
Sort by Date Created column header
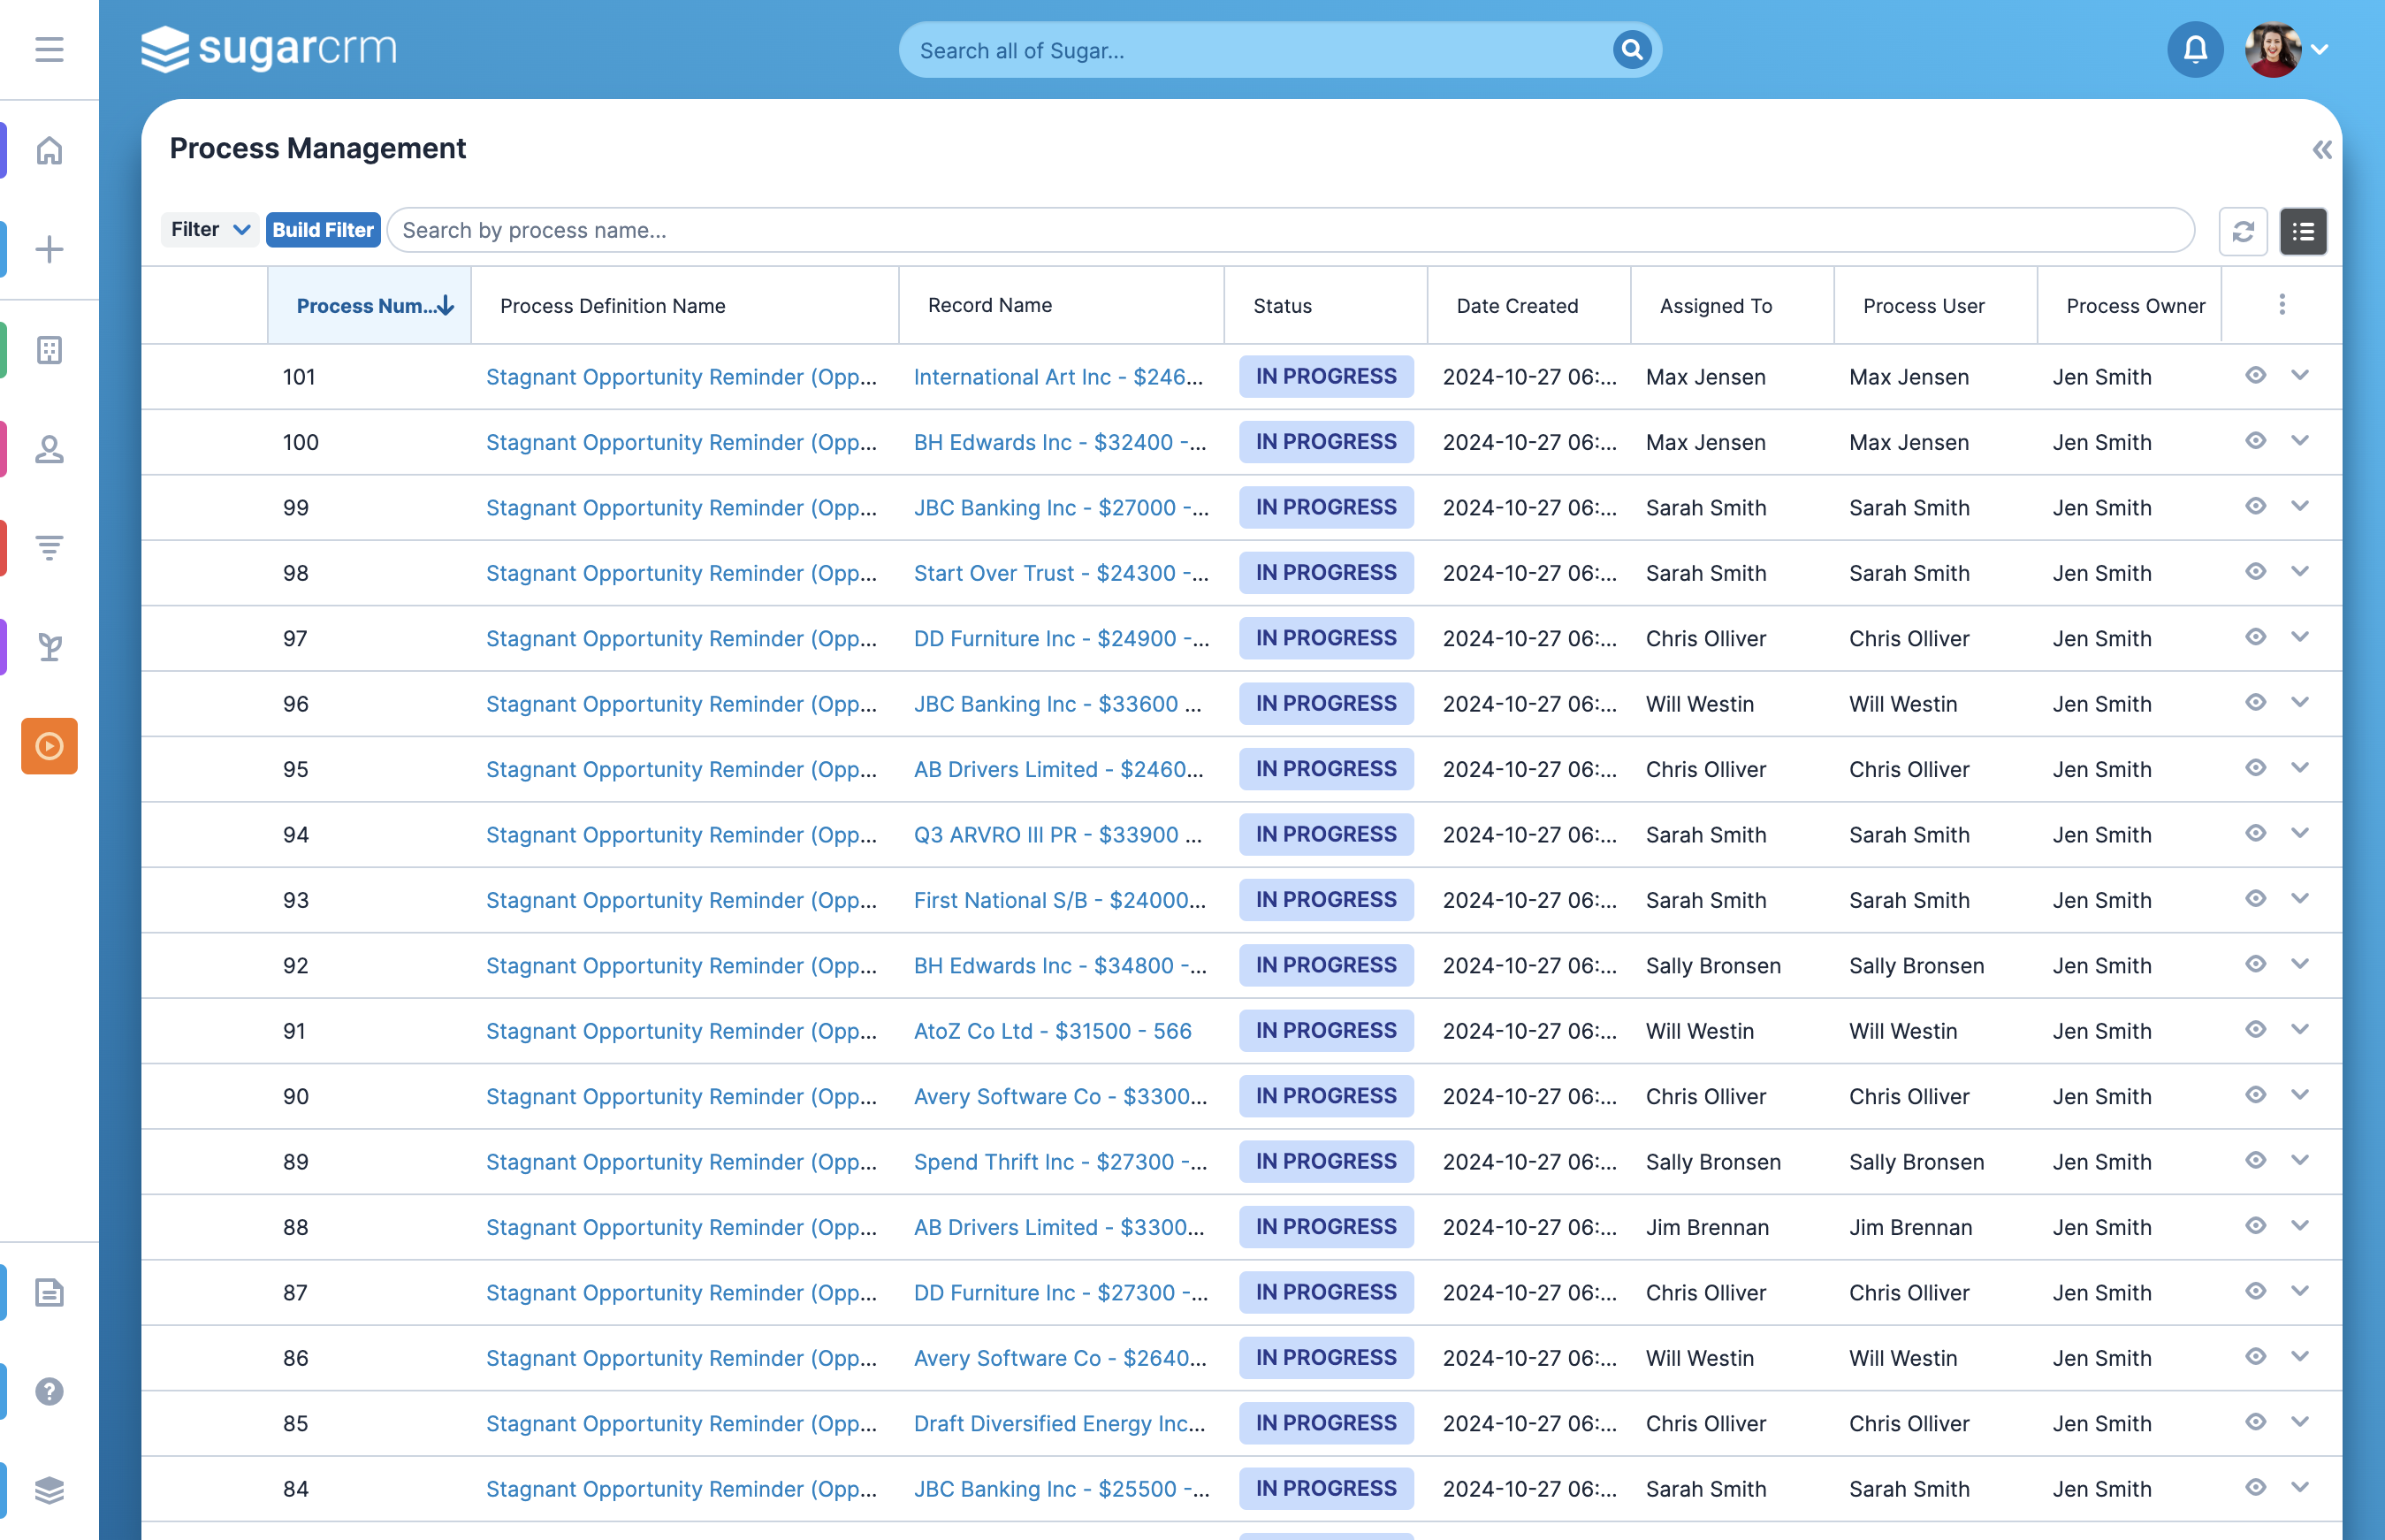[1528, 306]
